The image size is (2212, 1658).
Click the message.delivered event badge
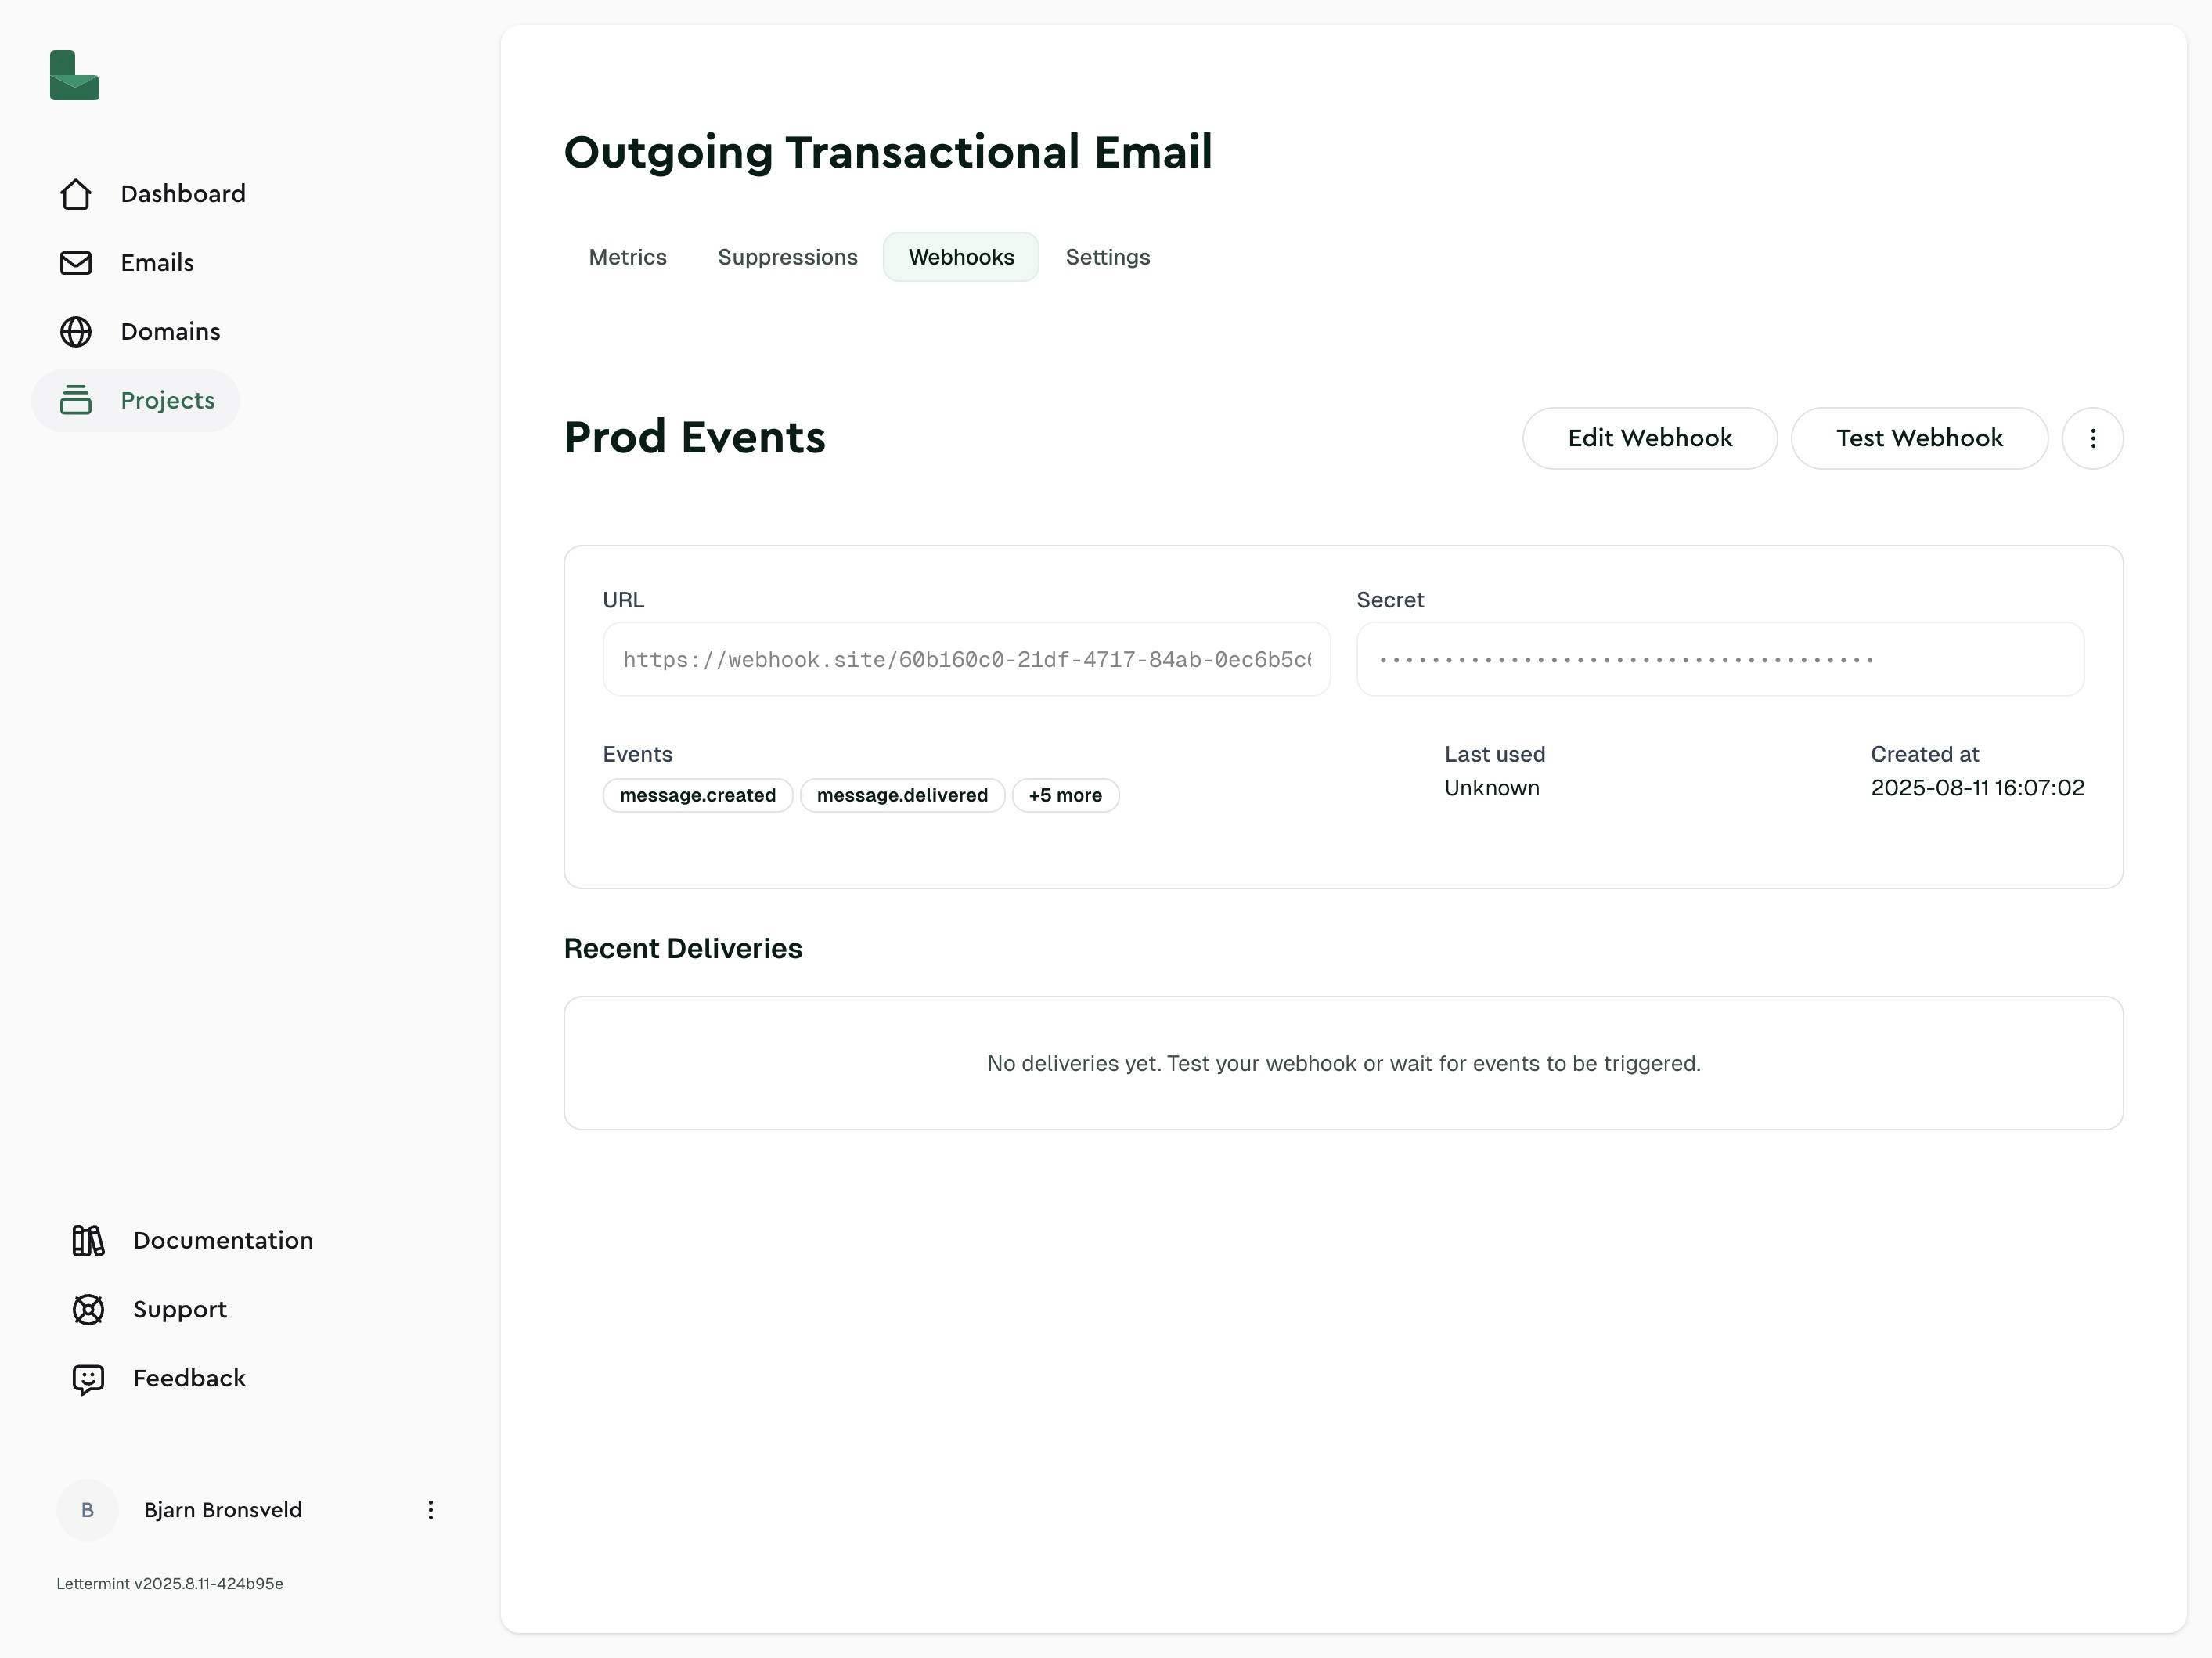[x=901, y=796]
